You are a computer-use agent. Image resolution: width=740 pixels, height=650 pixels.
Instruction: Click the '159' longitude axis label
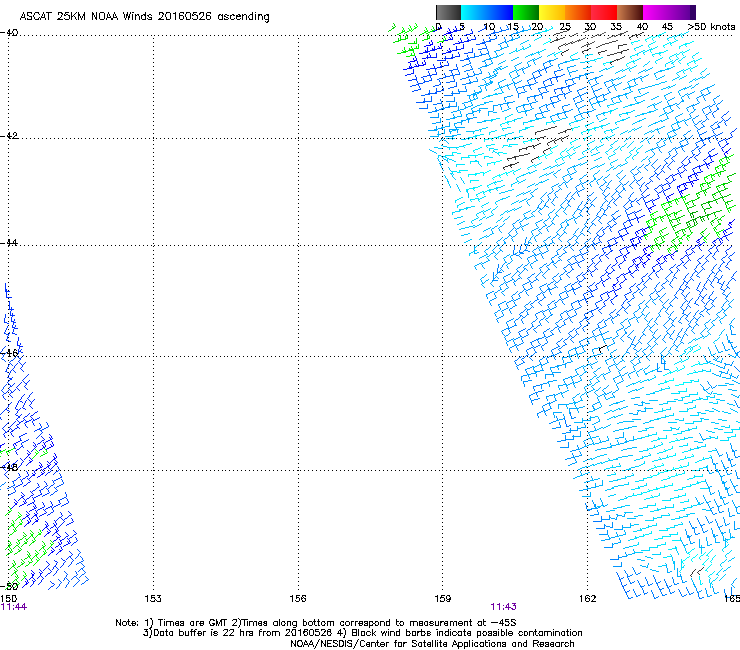point(443,599)
